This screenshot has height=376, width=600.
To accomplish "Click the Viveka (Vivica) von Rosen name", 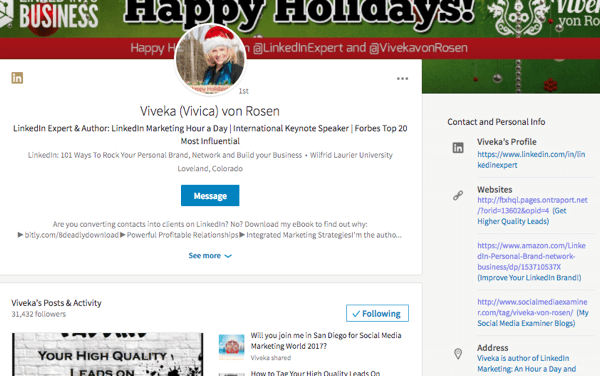I will click(x=210, y=111).
